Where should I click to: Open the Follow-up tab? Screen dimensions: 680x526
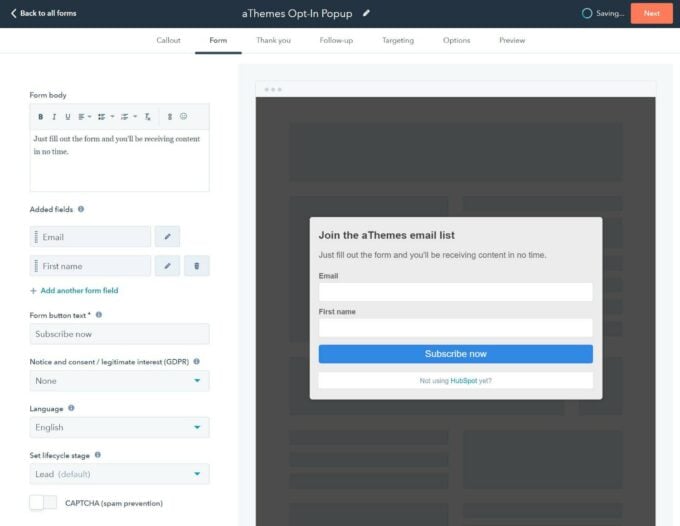(336, 40)
